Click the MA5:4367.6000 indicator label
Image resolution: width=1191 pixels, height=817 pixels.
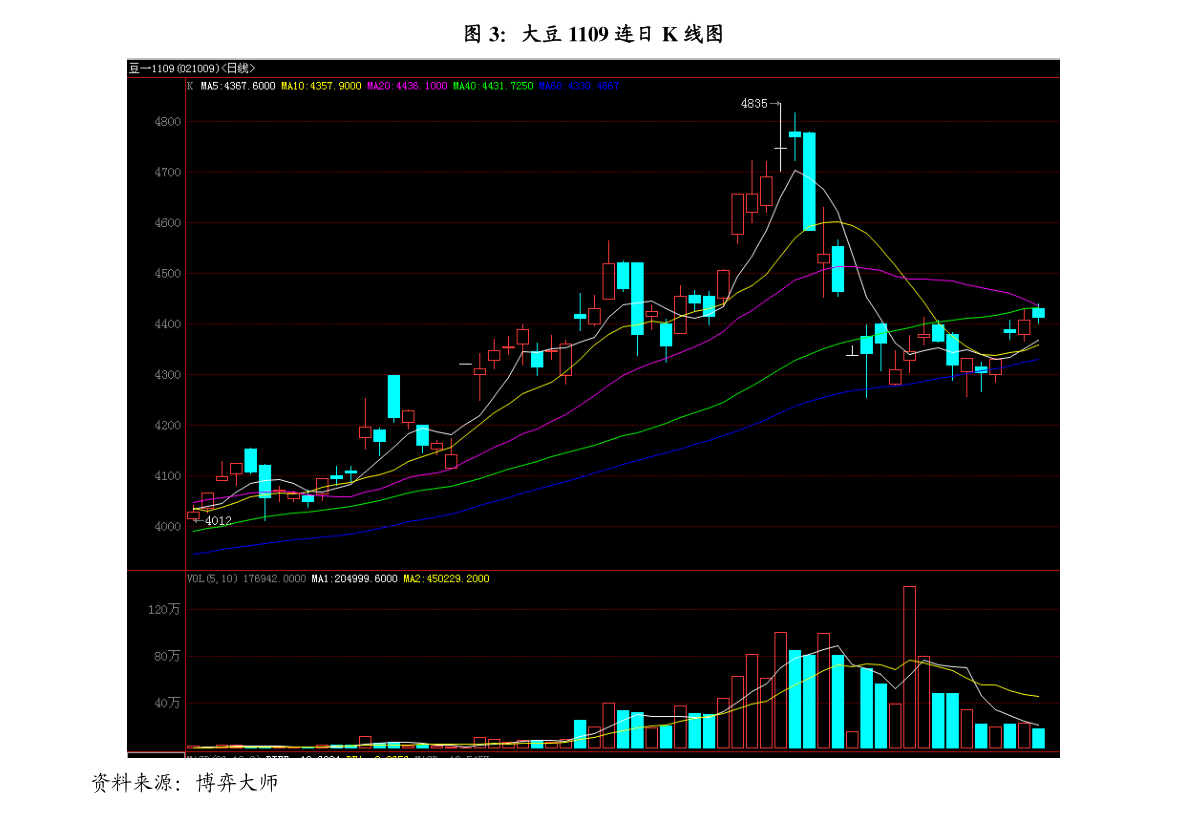tap(238, 87)
